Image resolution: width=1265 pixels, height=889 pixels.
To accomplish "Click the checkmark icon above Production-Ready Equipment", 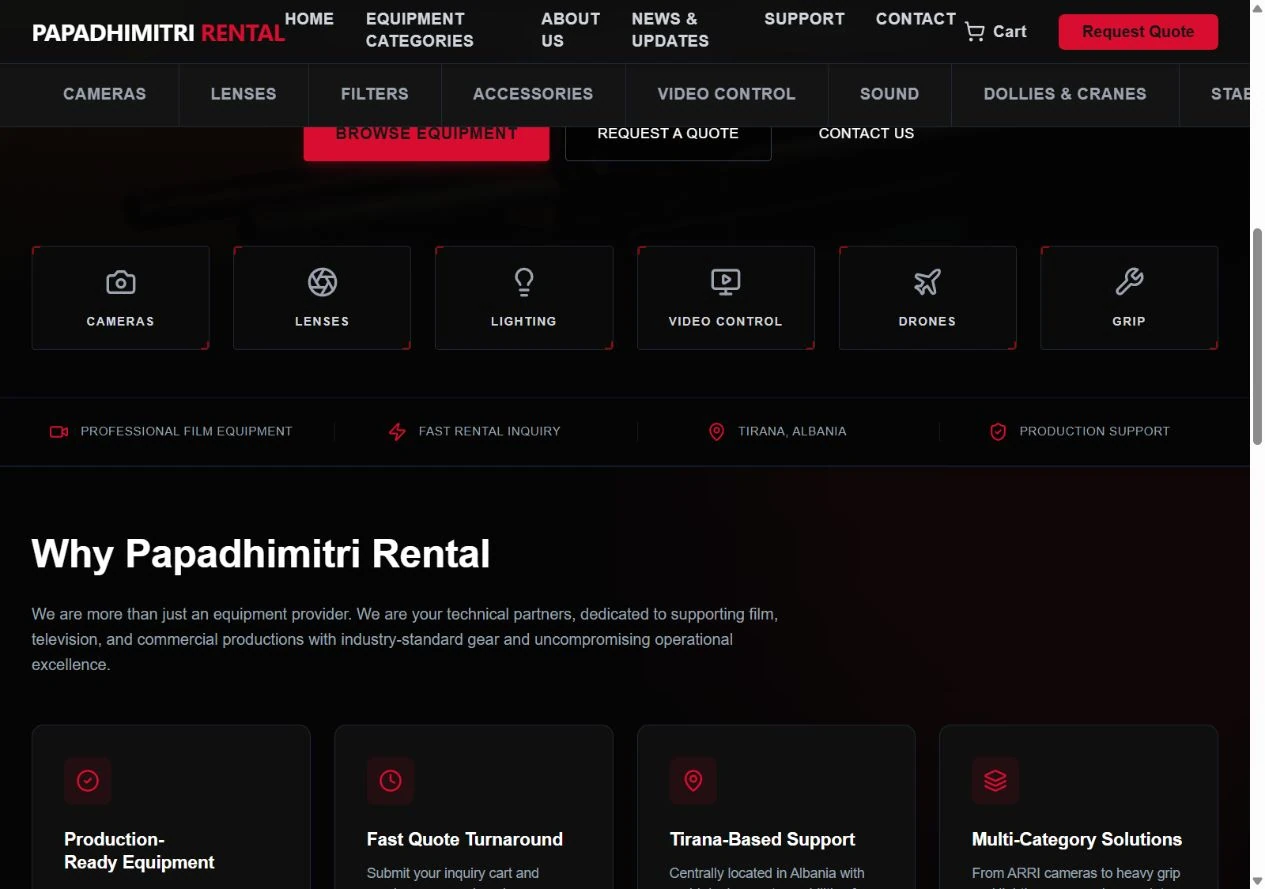I will (x=88, y=781).
